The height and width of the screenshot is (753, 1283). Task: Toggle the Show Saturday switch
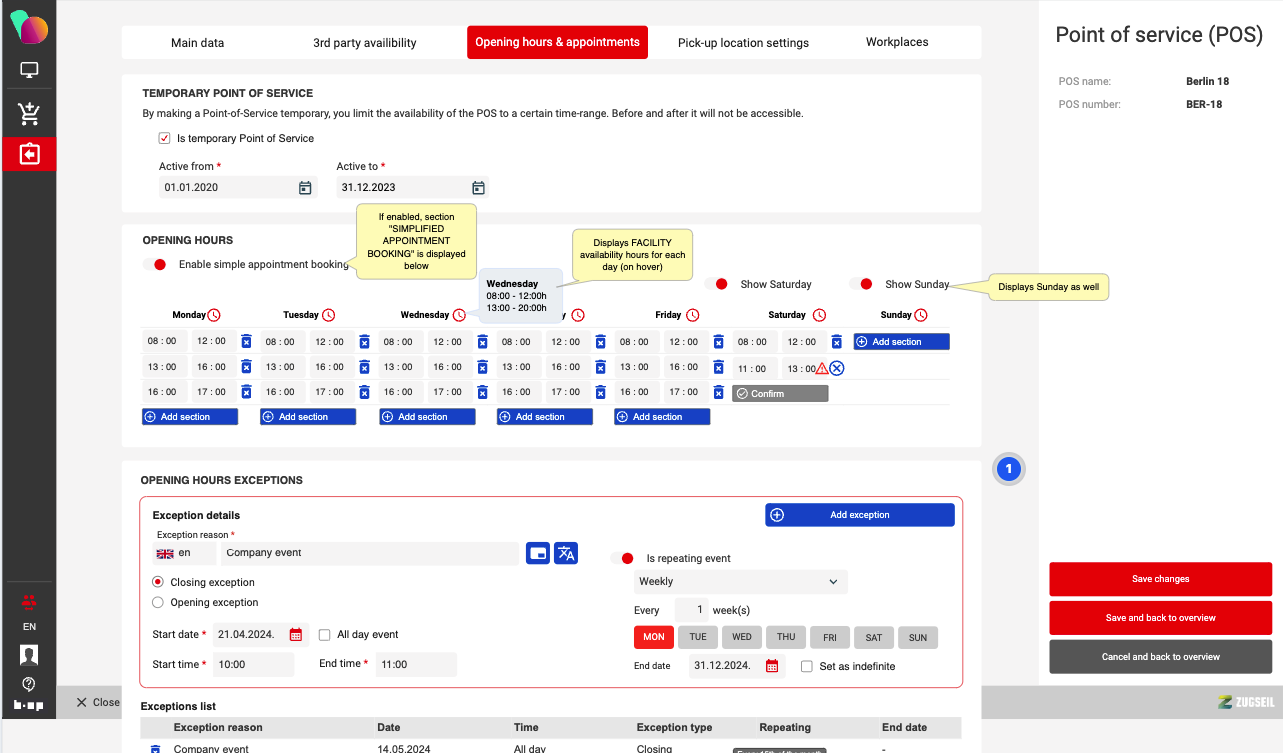click(716, 284)
